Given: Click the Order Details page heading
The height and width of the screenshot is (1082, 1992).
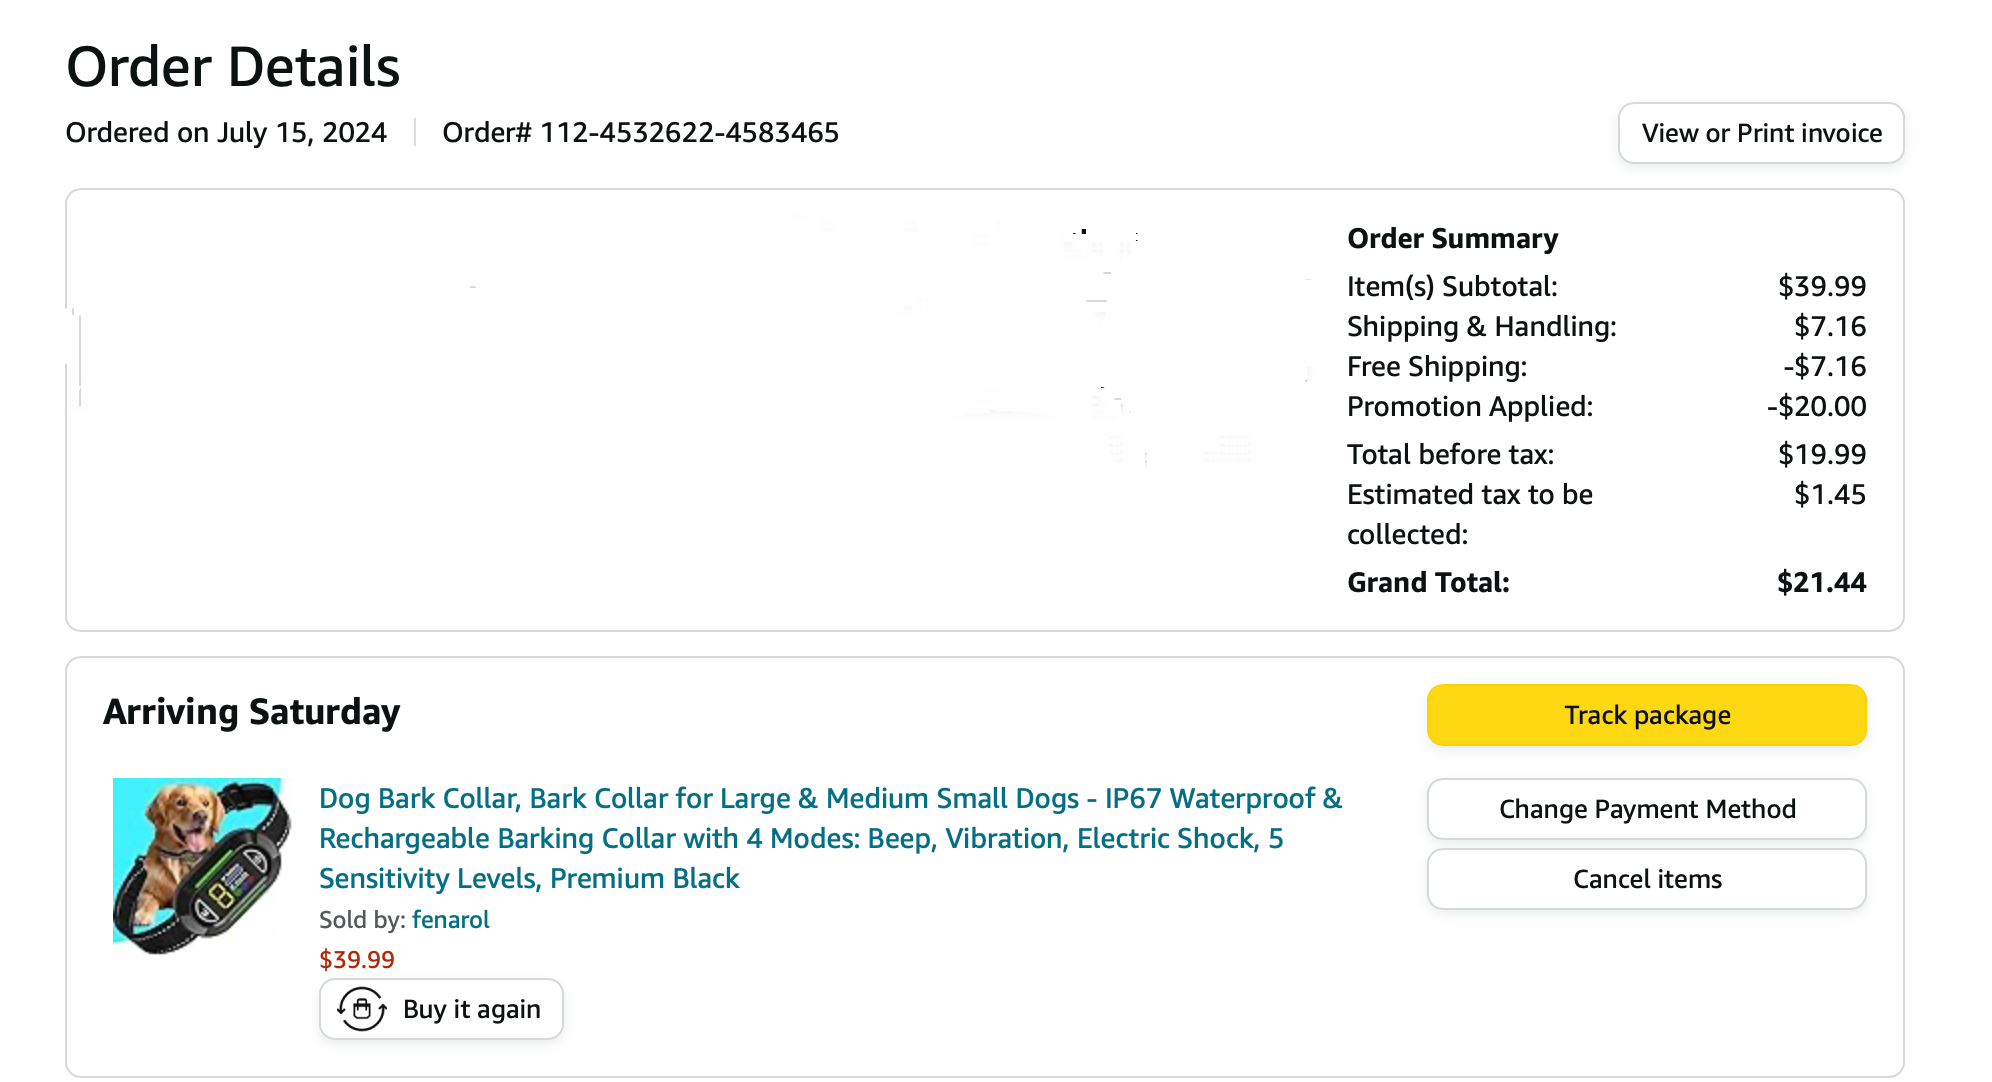Looking at the screenshot, I should [x=233, y=67].
